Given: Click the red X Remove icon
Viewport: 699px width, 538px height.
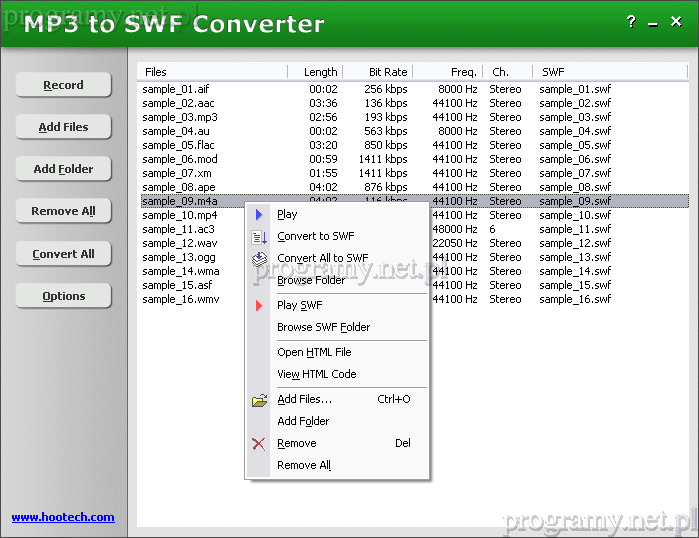Looking at the screenshot, I should coord(259,444).
